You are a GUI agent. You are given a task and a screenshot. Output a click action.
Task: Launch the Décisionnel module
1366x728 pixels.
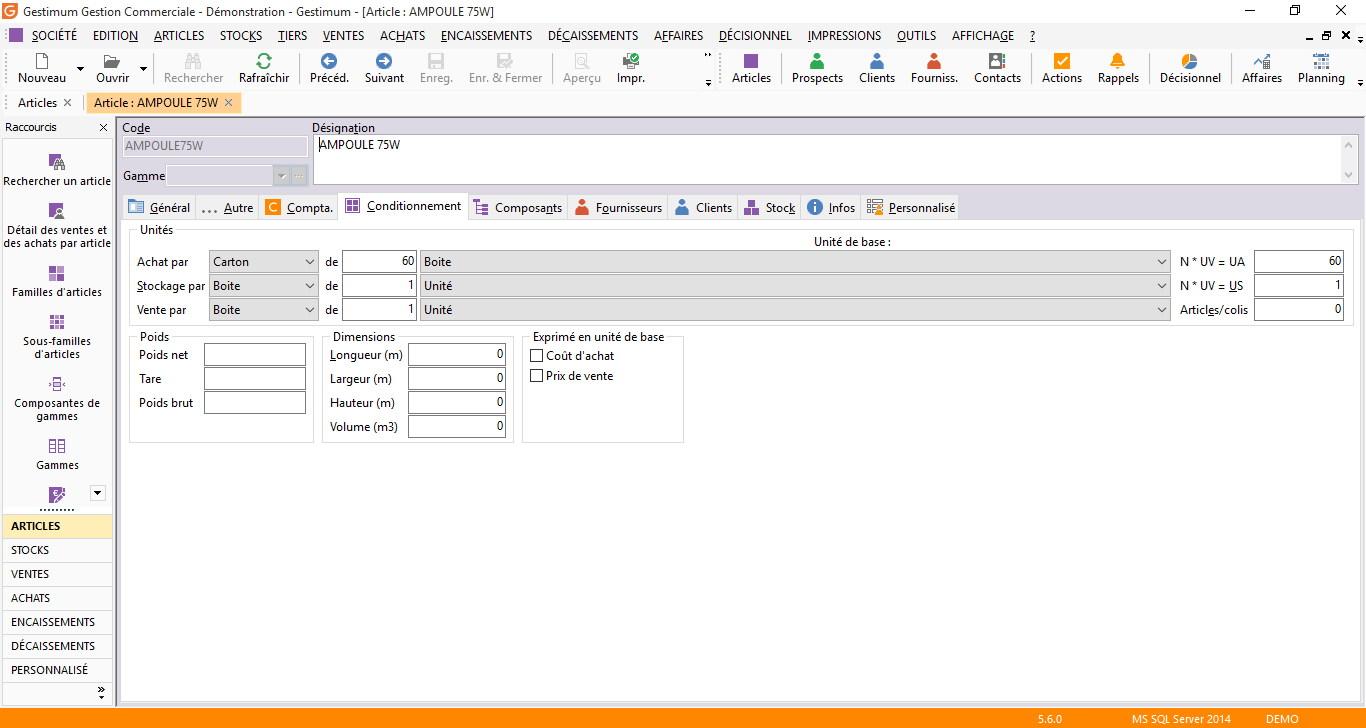click(1189, 68)
